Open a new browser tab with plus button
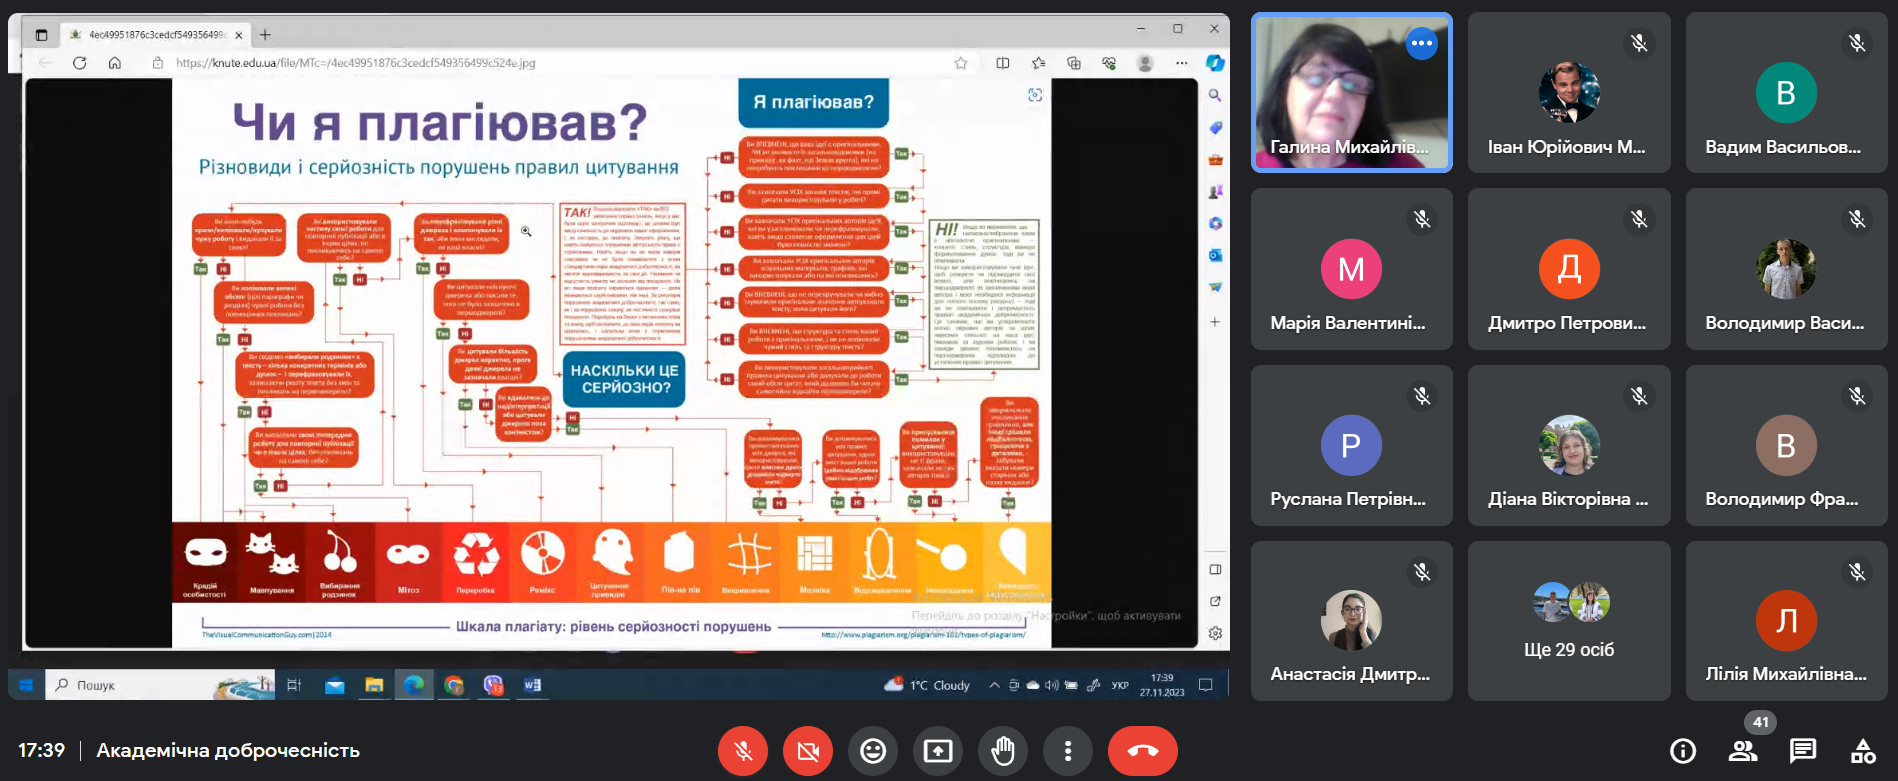Screen dimensions: 1898x781 pos(265,35)
